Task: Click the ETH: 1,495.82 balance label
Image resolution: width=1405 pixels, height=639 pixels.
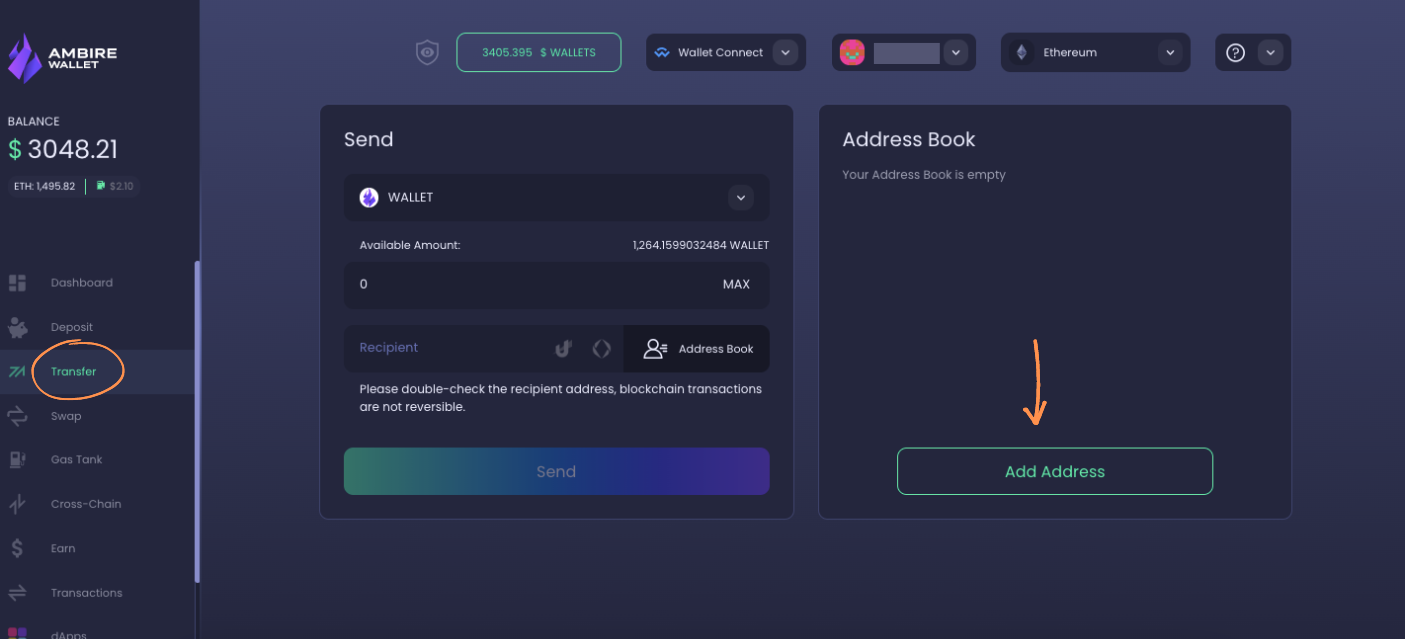Action: [x=45, y=186]
